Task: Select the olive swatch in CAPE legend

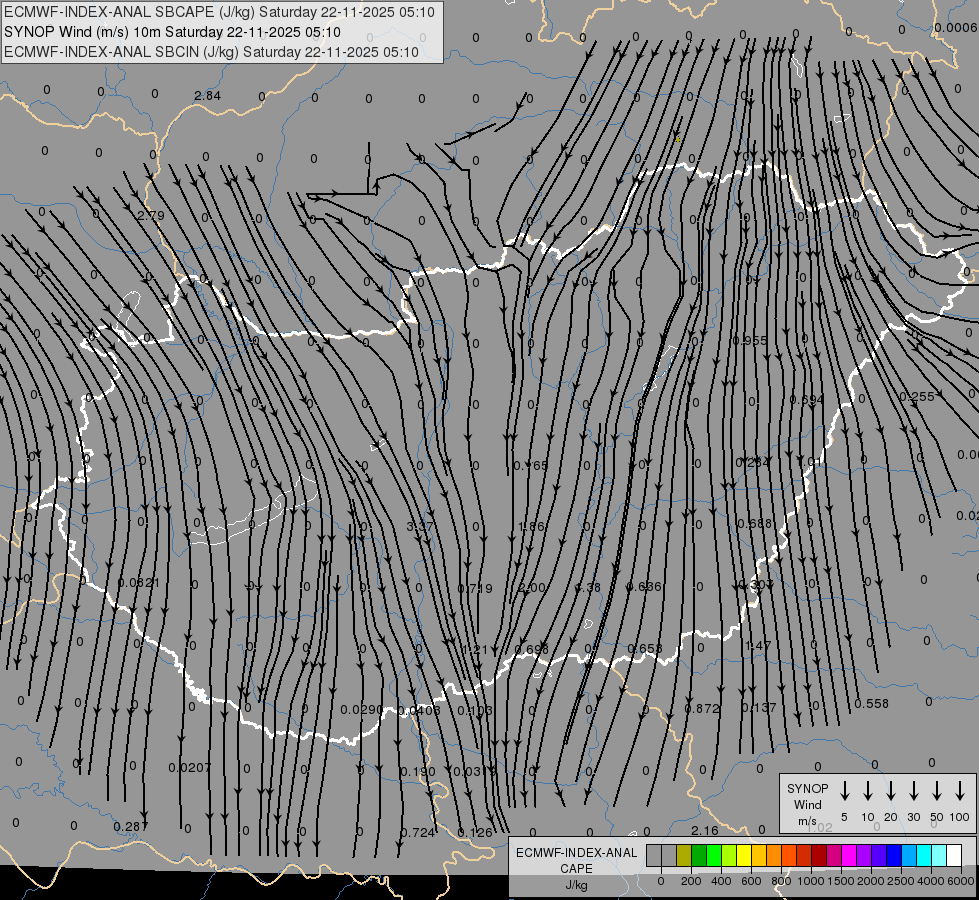Action: [x=684, y=855]
